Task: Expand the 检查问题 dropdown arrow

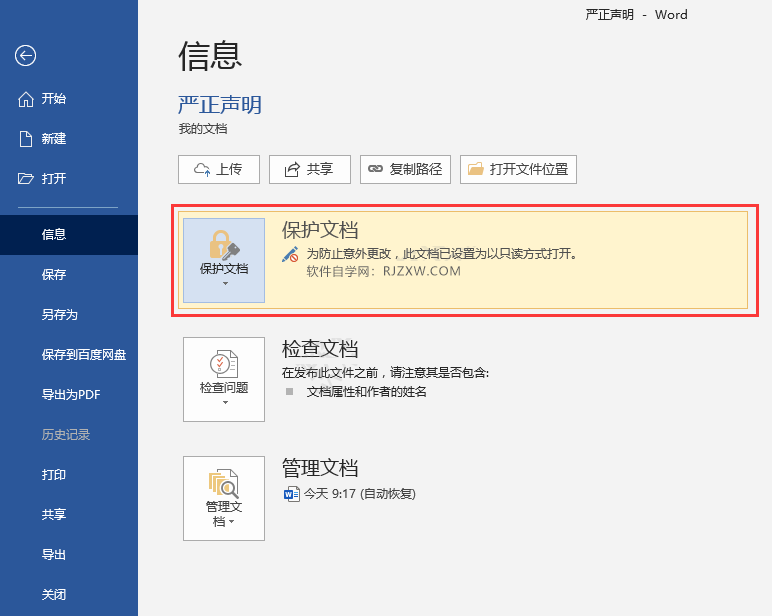Action: coord(225,403)
